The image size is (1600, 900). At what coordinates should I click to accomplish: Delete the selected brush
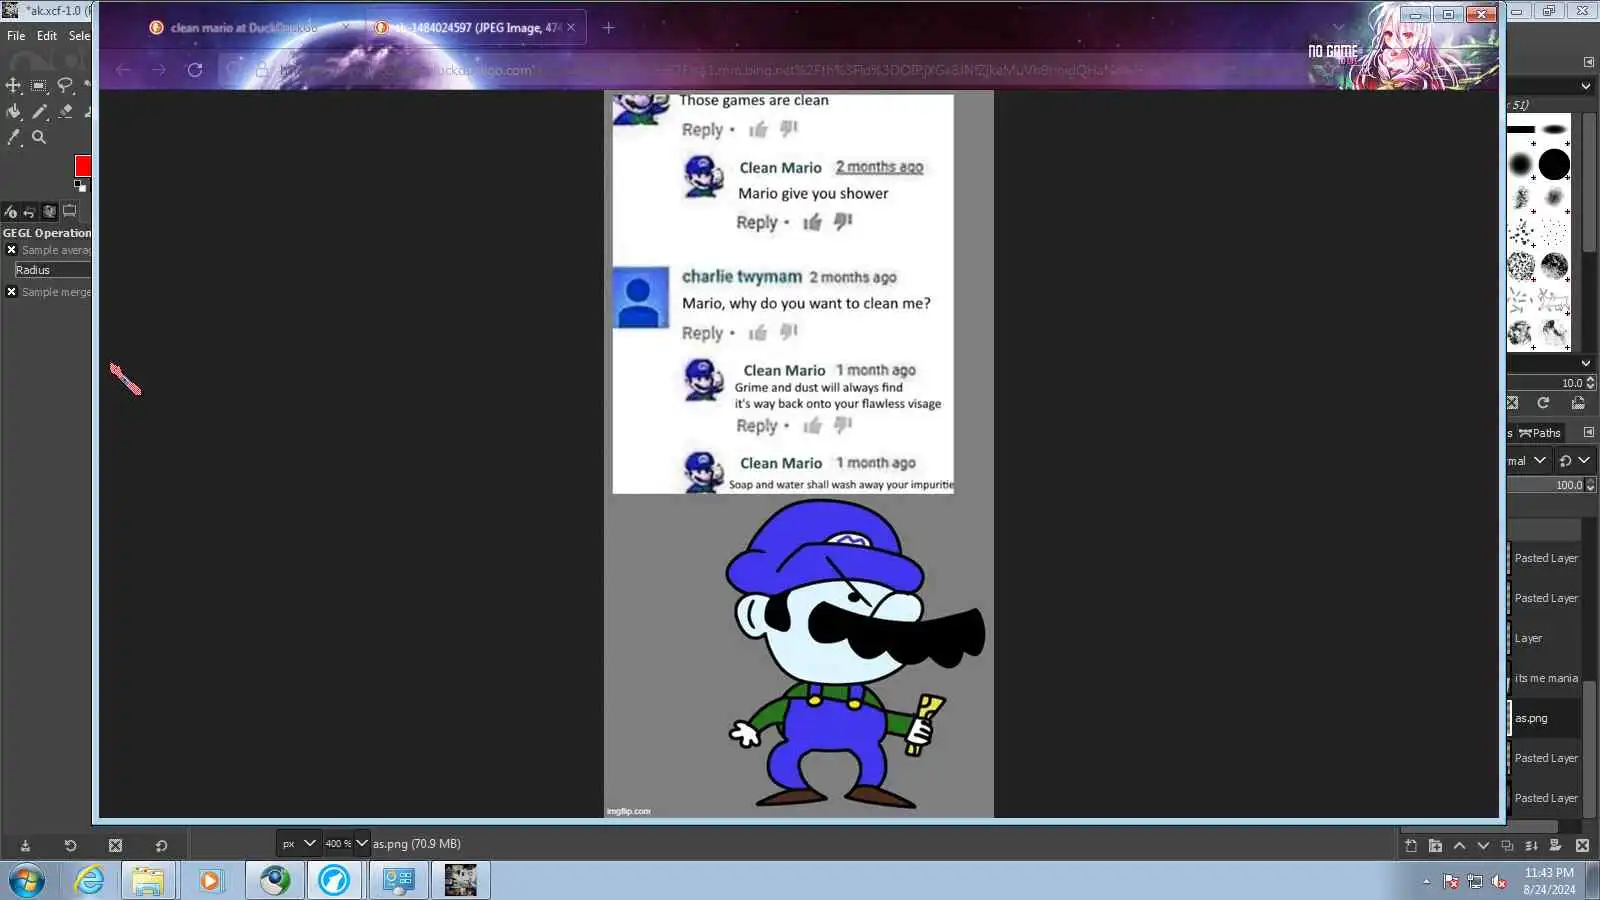point(1512,403)
